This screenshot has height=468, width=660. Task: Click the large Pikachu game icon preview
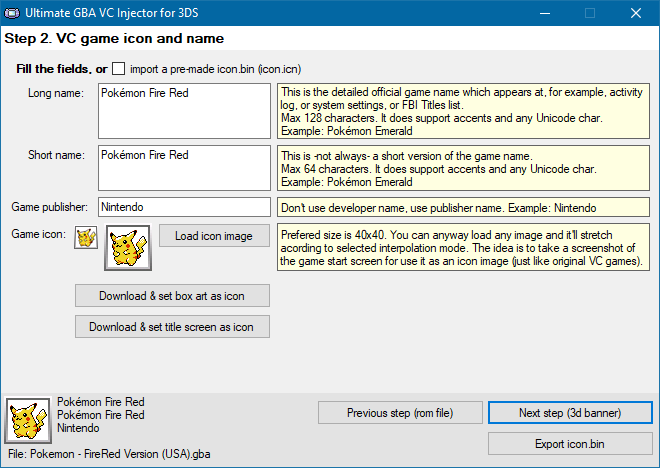pos(128,247)
